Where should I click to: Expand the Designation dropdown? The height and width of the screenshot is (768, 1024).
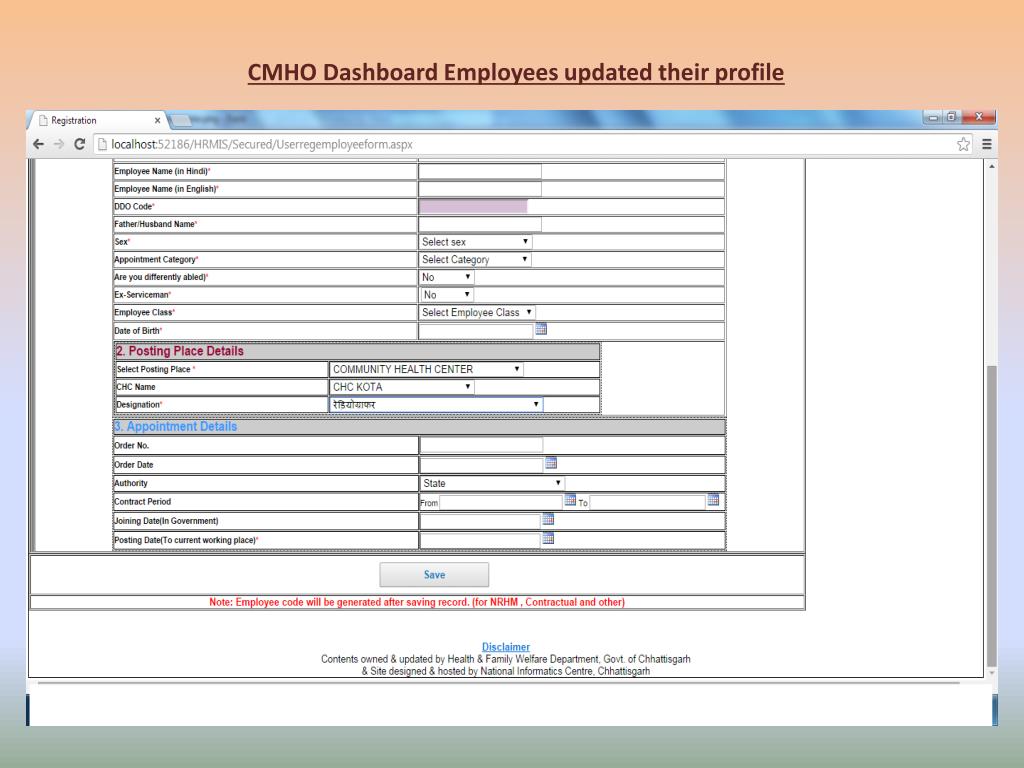pyautogui.click(x=436, y=405)
